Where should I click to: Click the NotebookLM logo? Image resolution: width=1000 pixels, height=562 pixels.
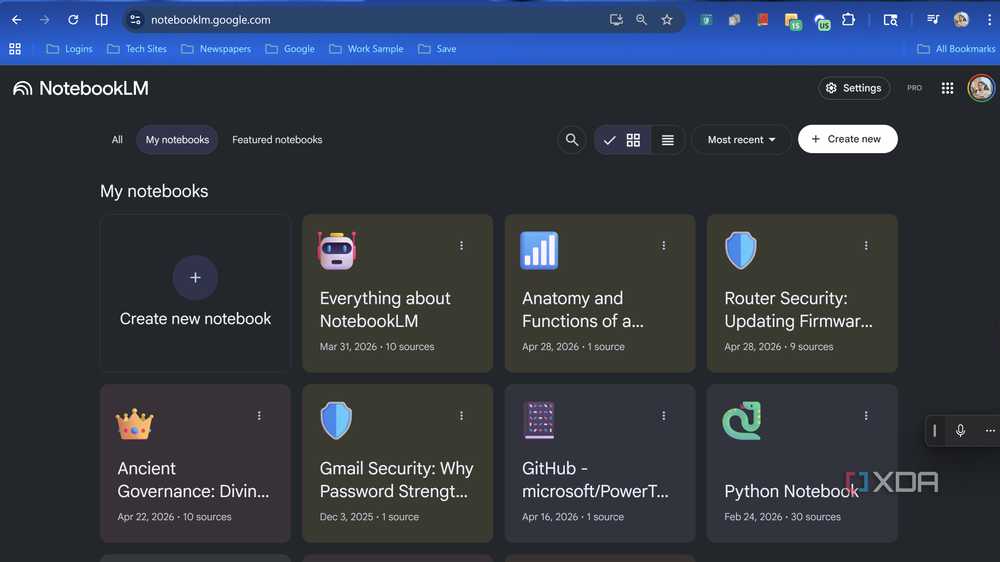tap(80, 88)
